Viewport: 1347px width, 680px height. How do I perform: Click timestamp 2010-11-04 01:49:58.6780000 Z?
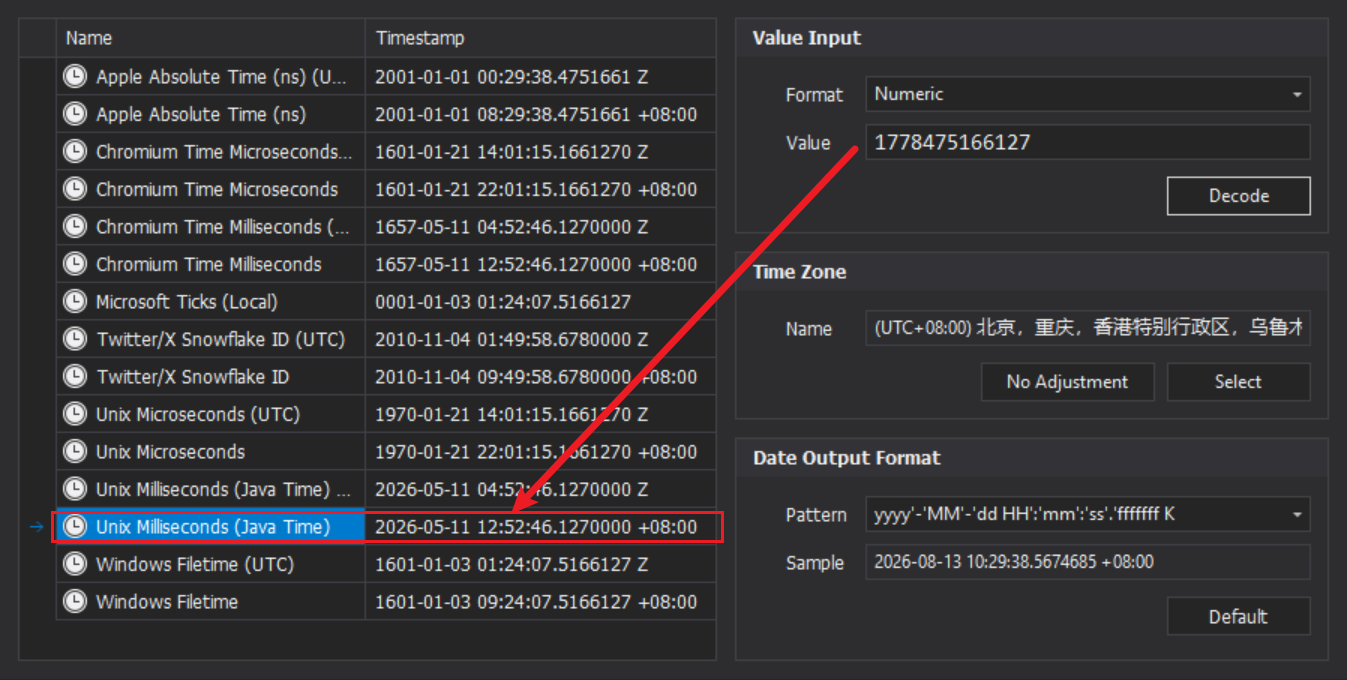pyautogui.click(x=512, y=339)
